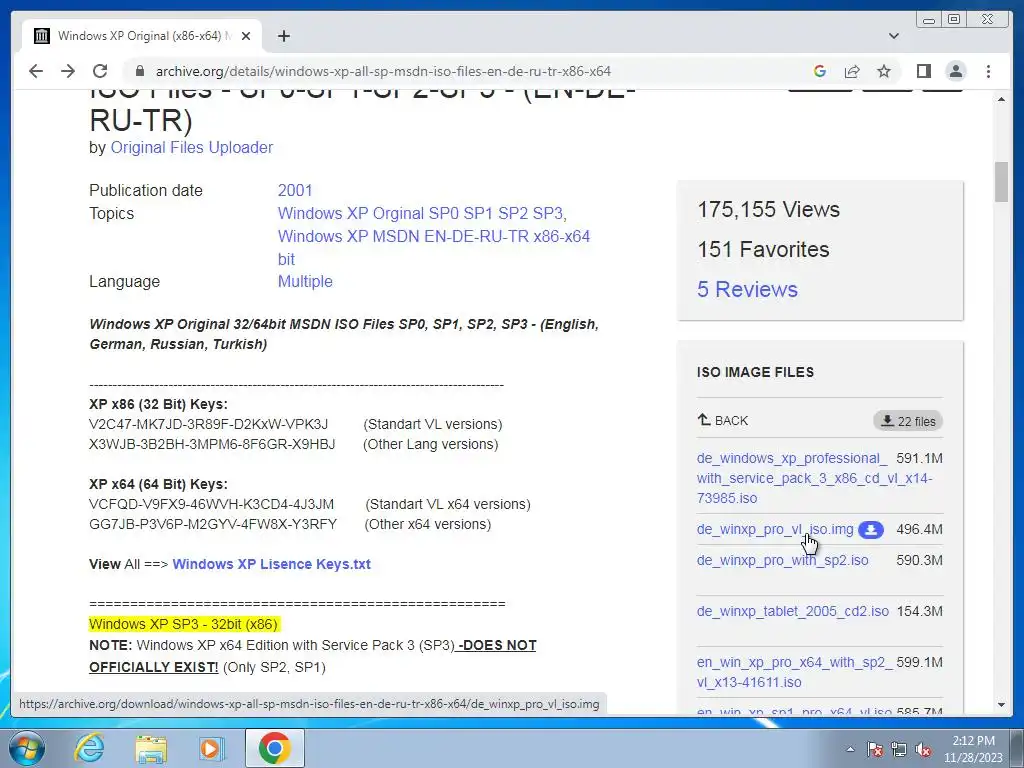This screenshot has height=768, width=1024.
Task: Click the page scrollbar down arrow
Action: [1001, 705]
